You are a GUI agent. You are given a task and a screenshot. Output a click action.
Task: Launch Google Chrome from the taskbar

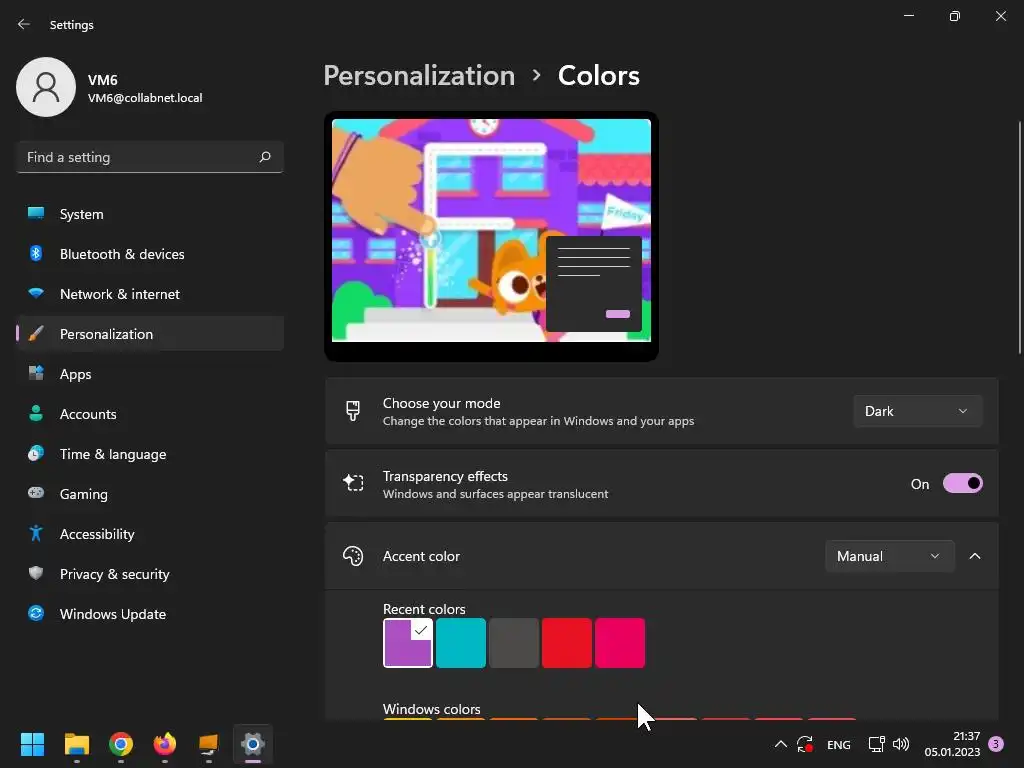coord(121,744)
